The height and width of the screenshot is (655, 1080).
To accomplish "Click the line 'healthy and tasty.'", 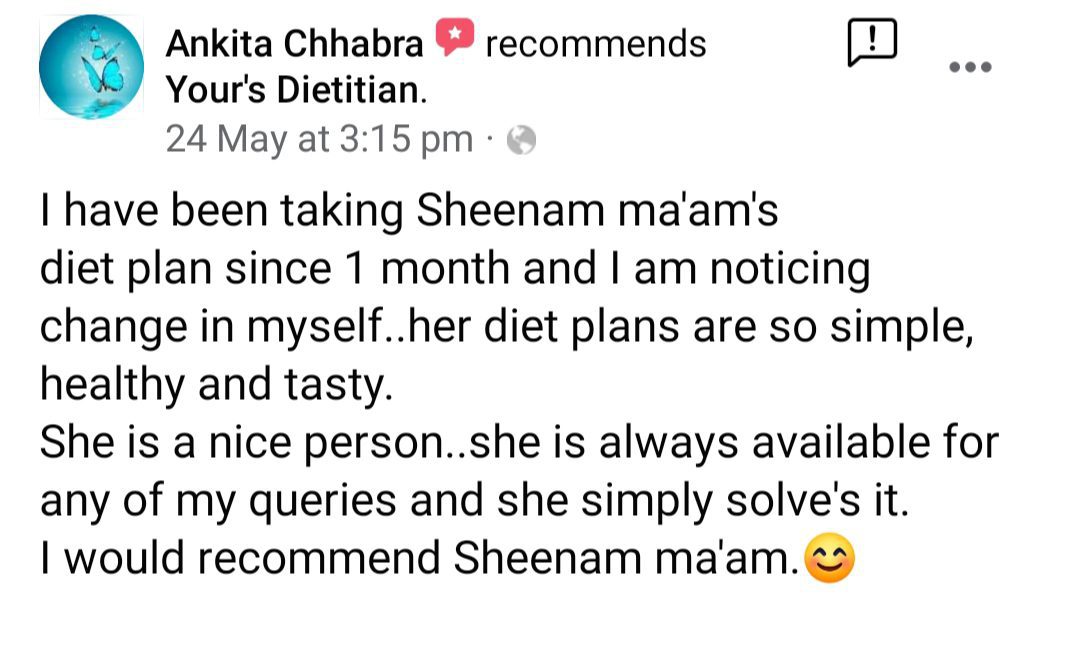I will pyautogui.click(x=216, y=384).
